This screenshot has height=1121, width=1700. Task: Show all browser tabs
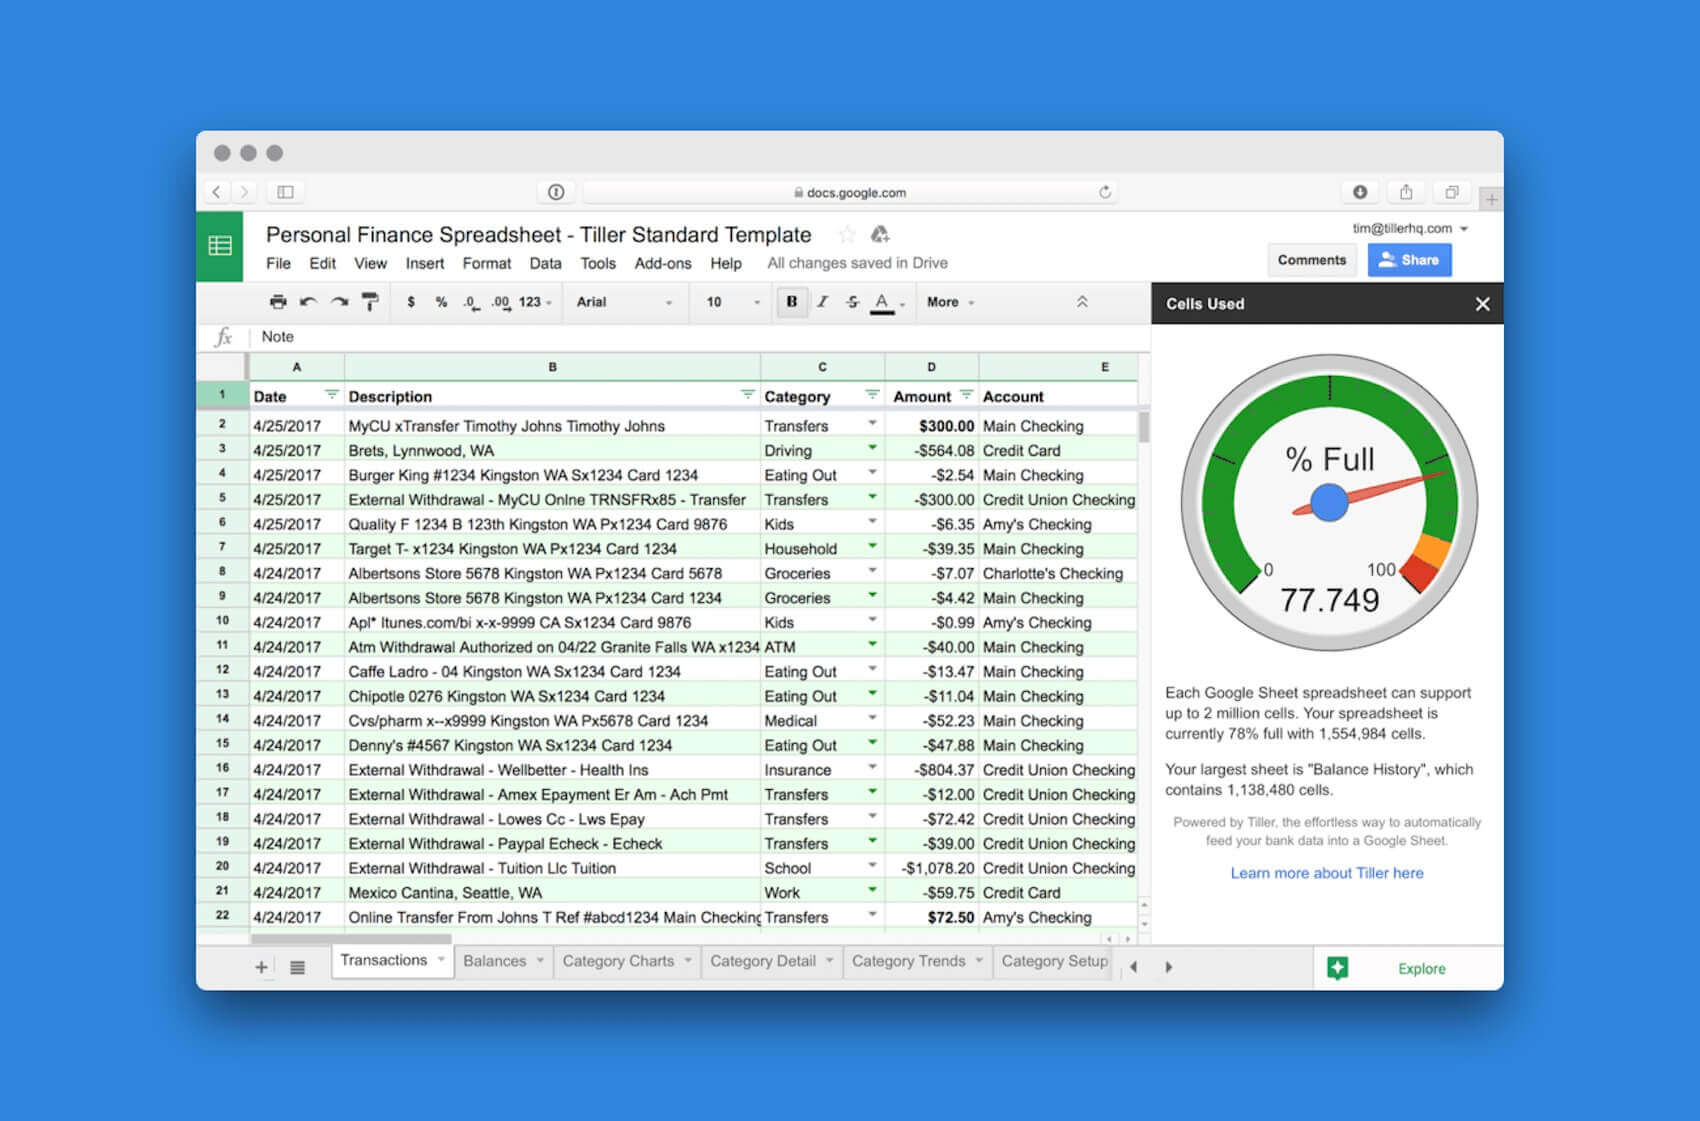pos(1452,192)
